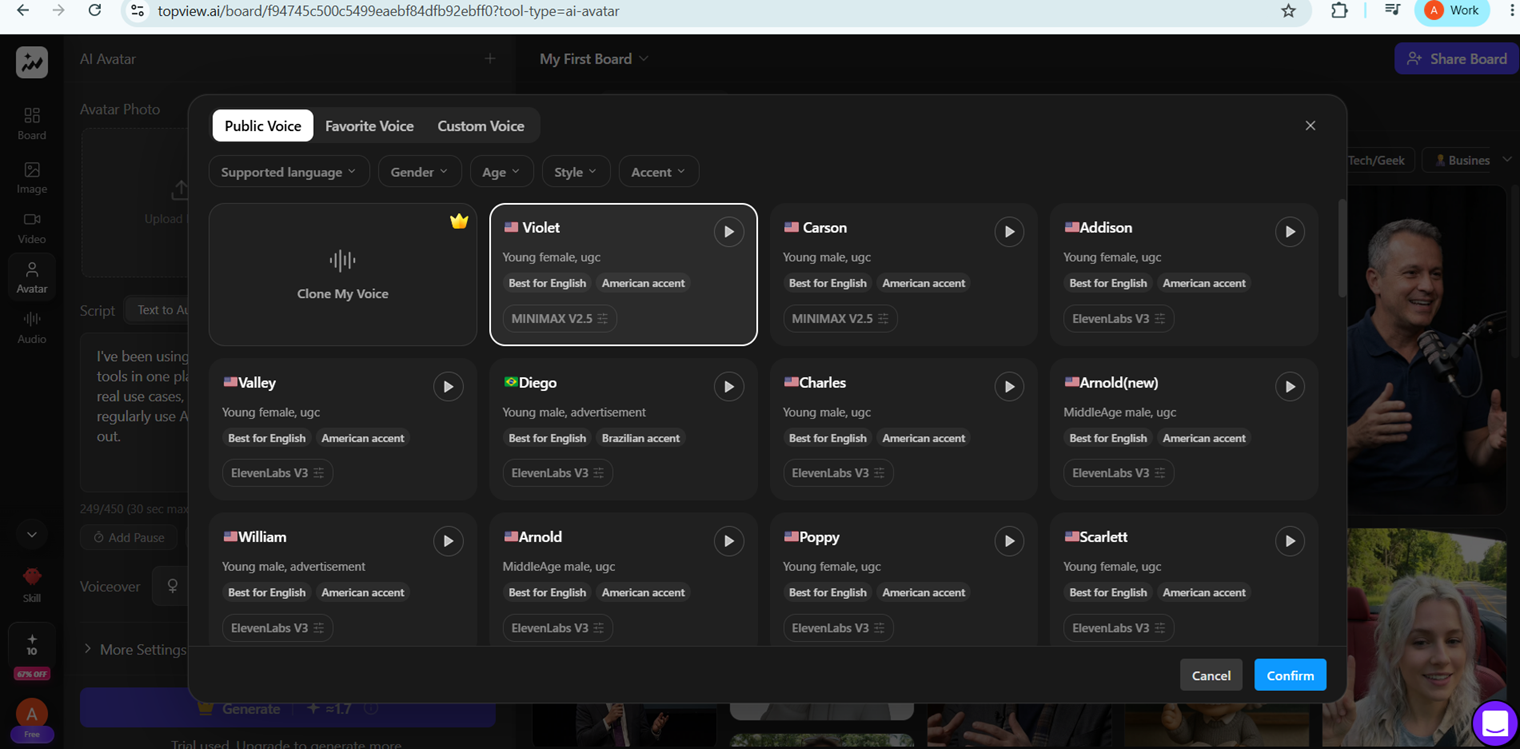Open the Age filter dropdown

click(x=501, y=172)
